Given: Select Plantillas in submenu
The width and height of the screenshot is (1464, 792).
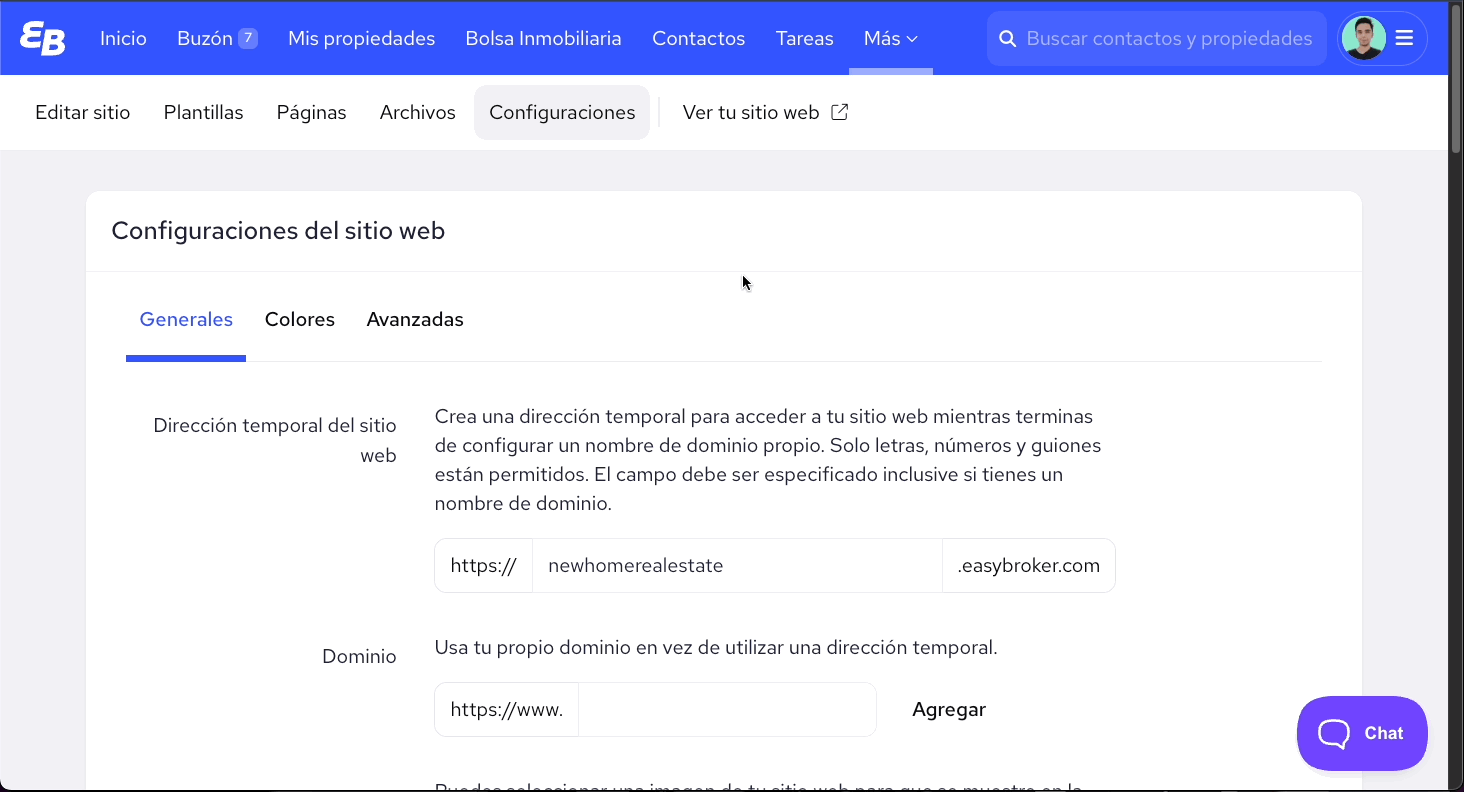Looking at the screenshot, I should click(x=203, y=112).
